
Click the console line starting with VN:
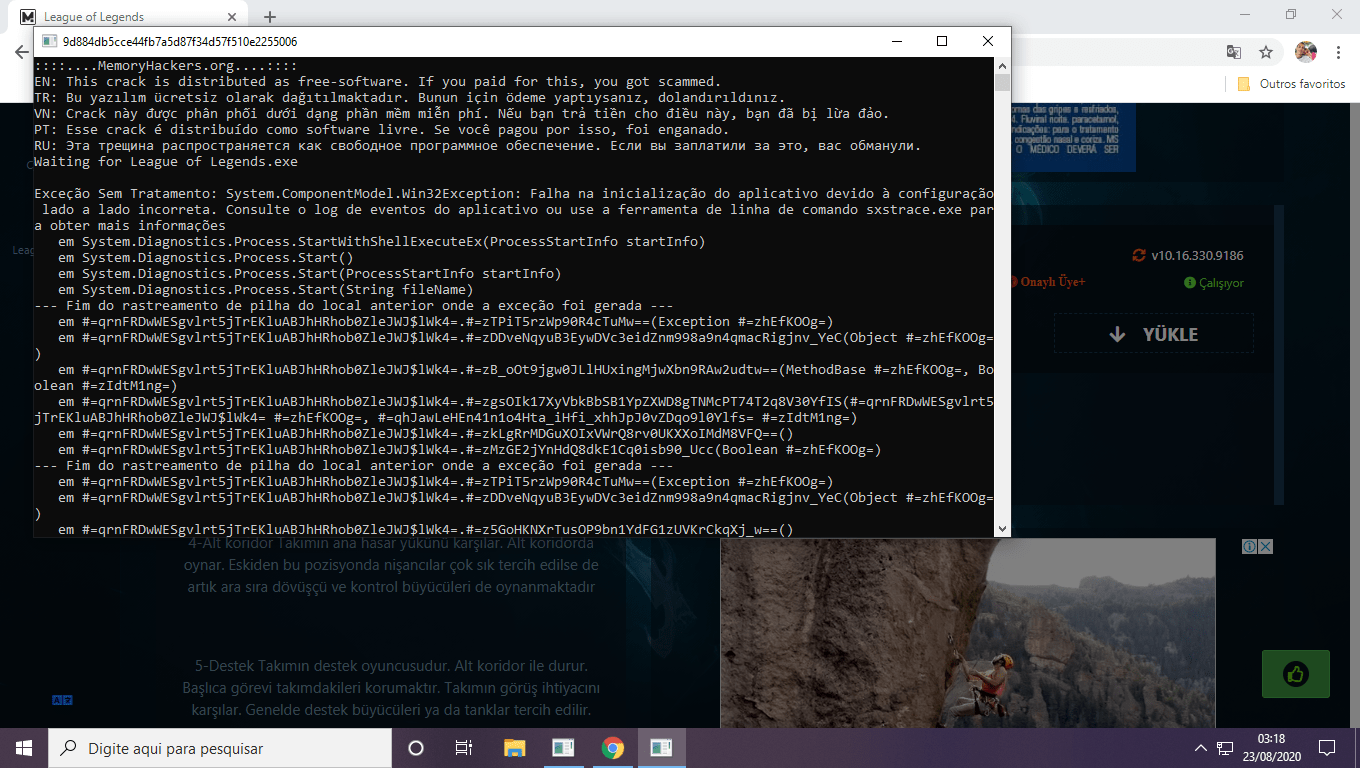coord(461,113)
